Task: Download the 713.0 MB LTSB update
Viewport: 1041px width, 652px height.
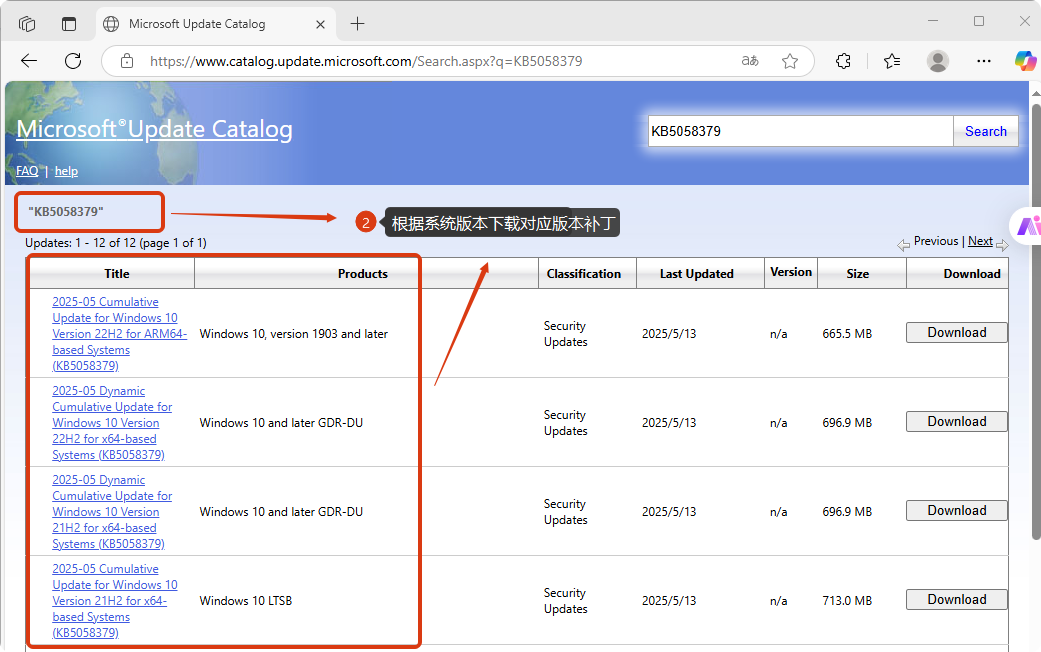Action: (x=957, y=600)
